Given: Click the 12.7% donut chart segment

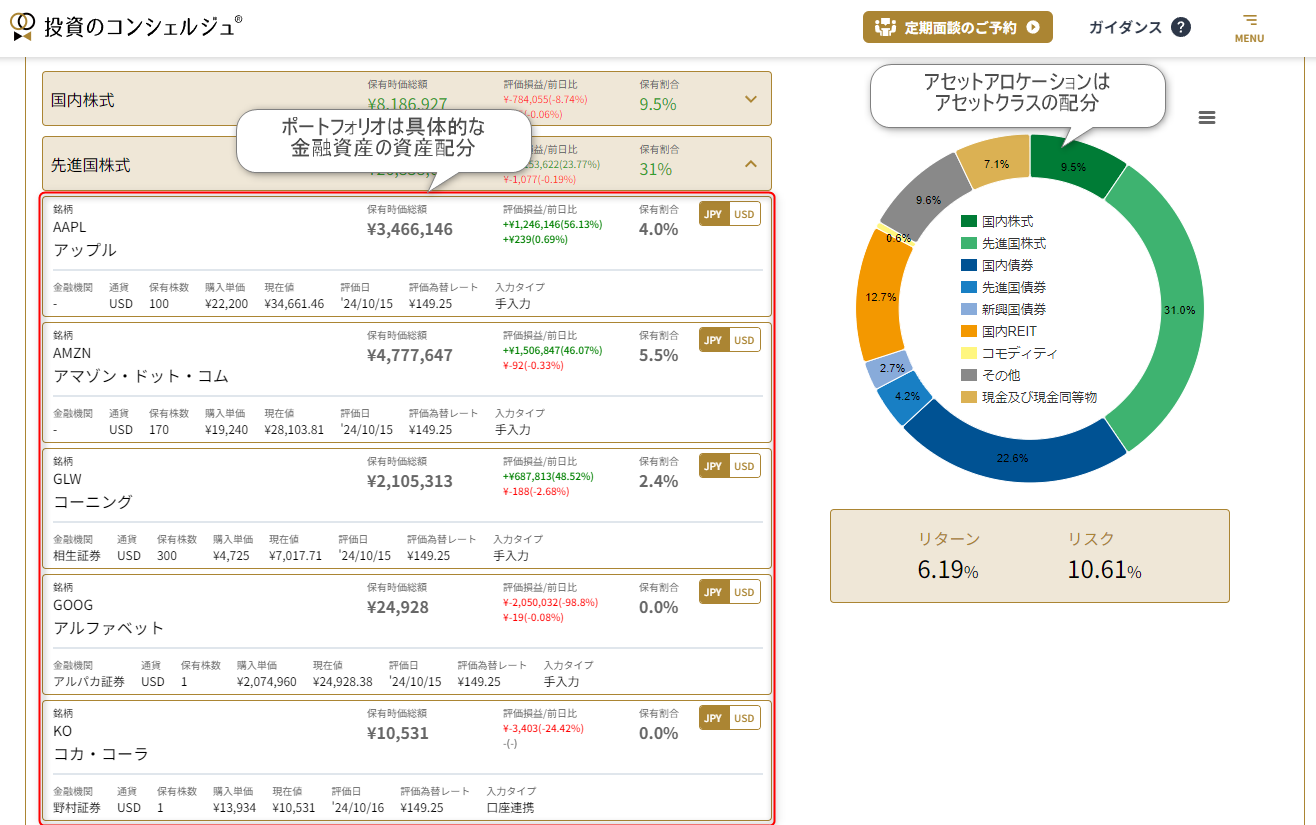Looking at the screenshot, I should tap(880, 297).
